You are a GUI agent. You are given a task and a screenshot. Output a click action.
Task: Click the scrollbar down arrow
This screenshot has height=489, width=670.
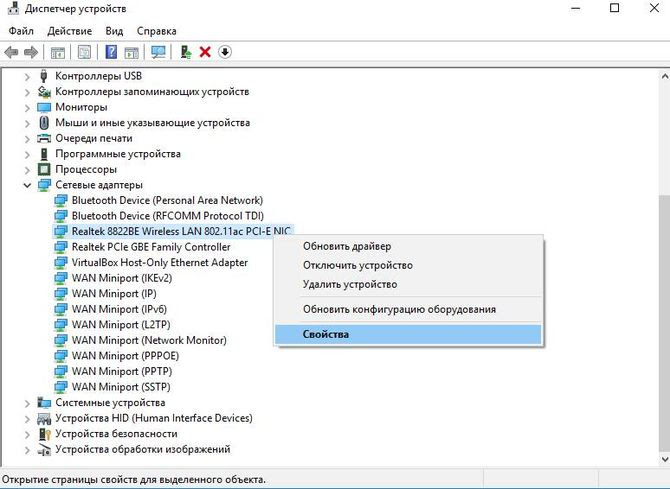[664, 460]
